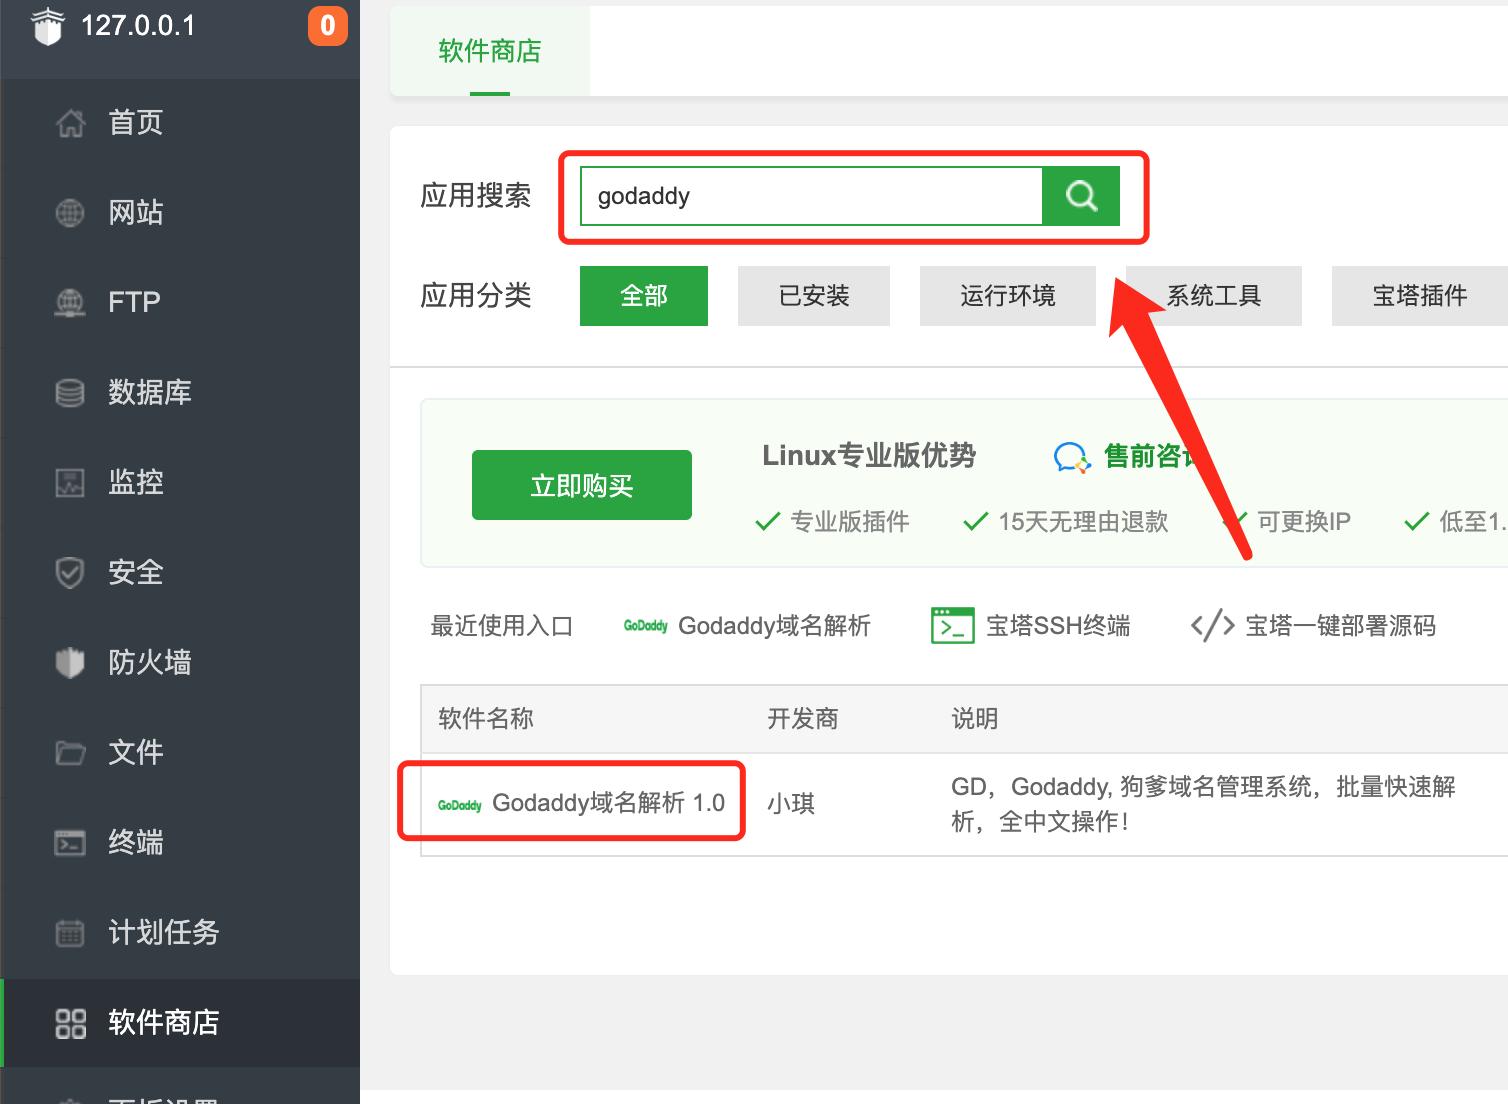Click the firewall shield icon beside 防火墙
Screen dimensions: 1508x1104
coord(70,662)
